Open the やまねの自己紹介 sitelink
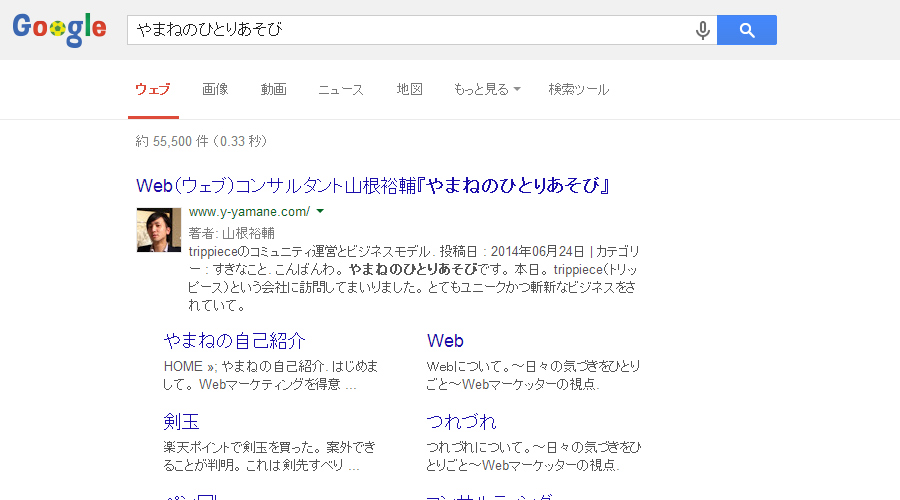 pyautogui.click(x=234, y=341)
